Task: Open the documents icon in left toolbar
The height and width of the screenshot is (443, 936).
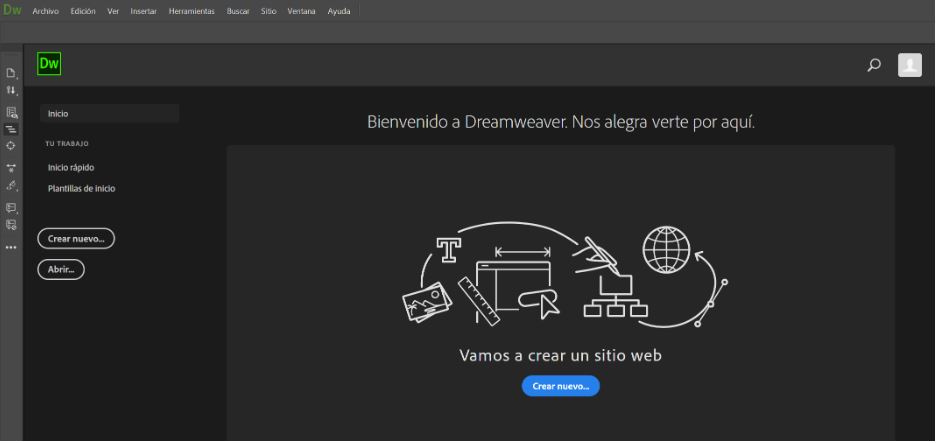Action: click(x=11, y=73)
